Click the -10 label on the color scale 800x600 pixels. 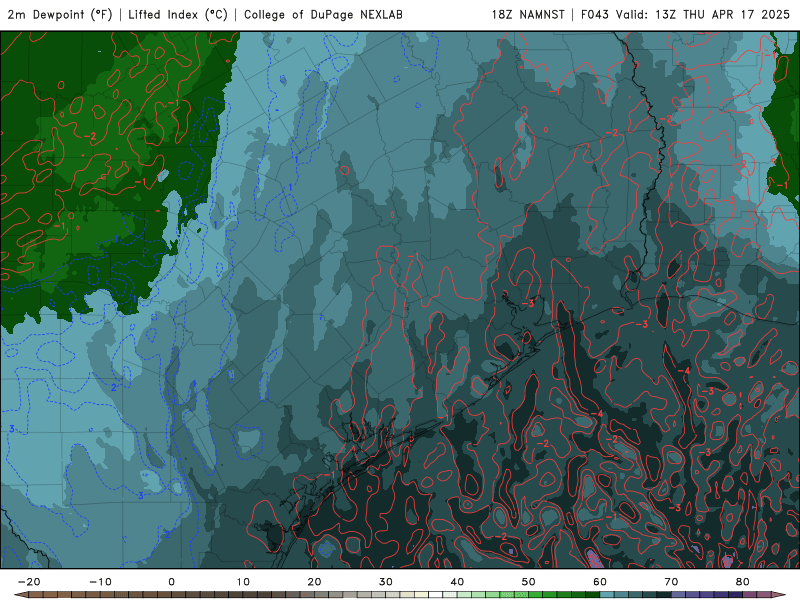coord(100,582)
